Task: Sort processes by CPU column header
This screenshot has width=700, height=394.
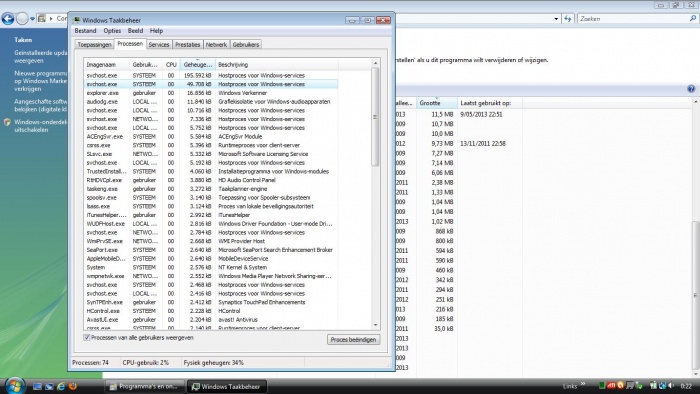Action: click(171, 65)
